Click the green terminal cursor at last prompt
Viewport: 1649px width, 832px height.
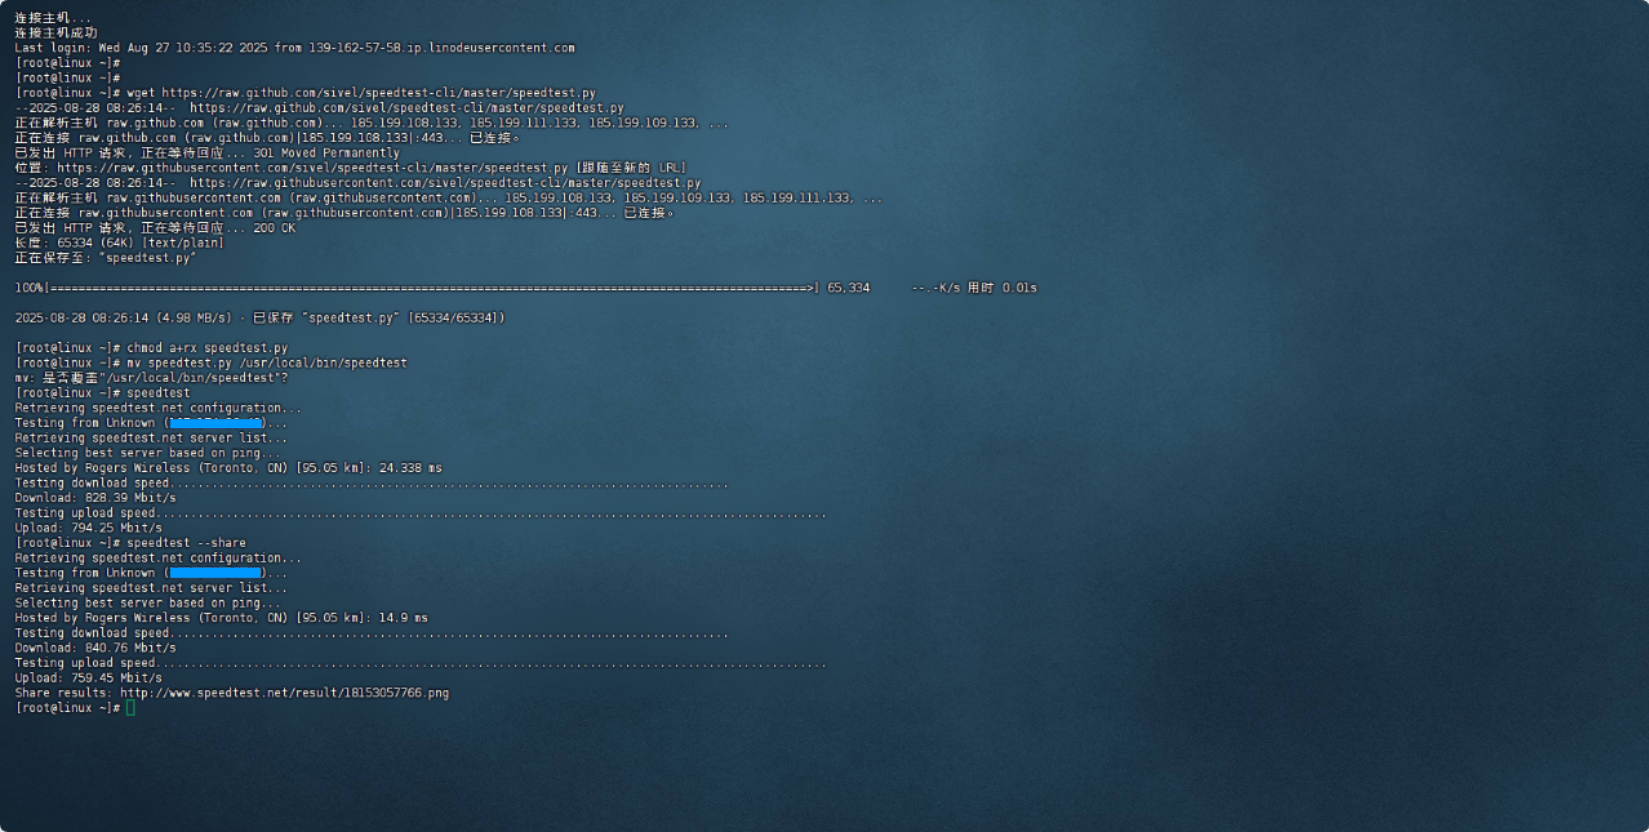coord(130,708)
